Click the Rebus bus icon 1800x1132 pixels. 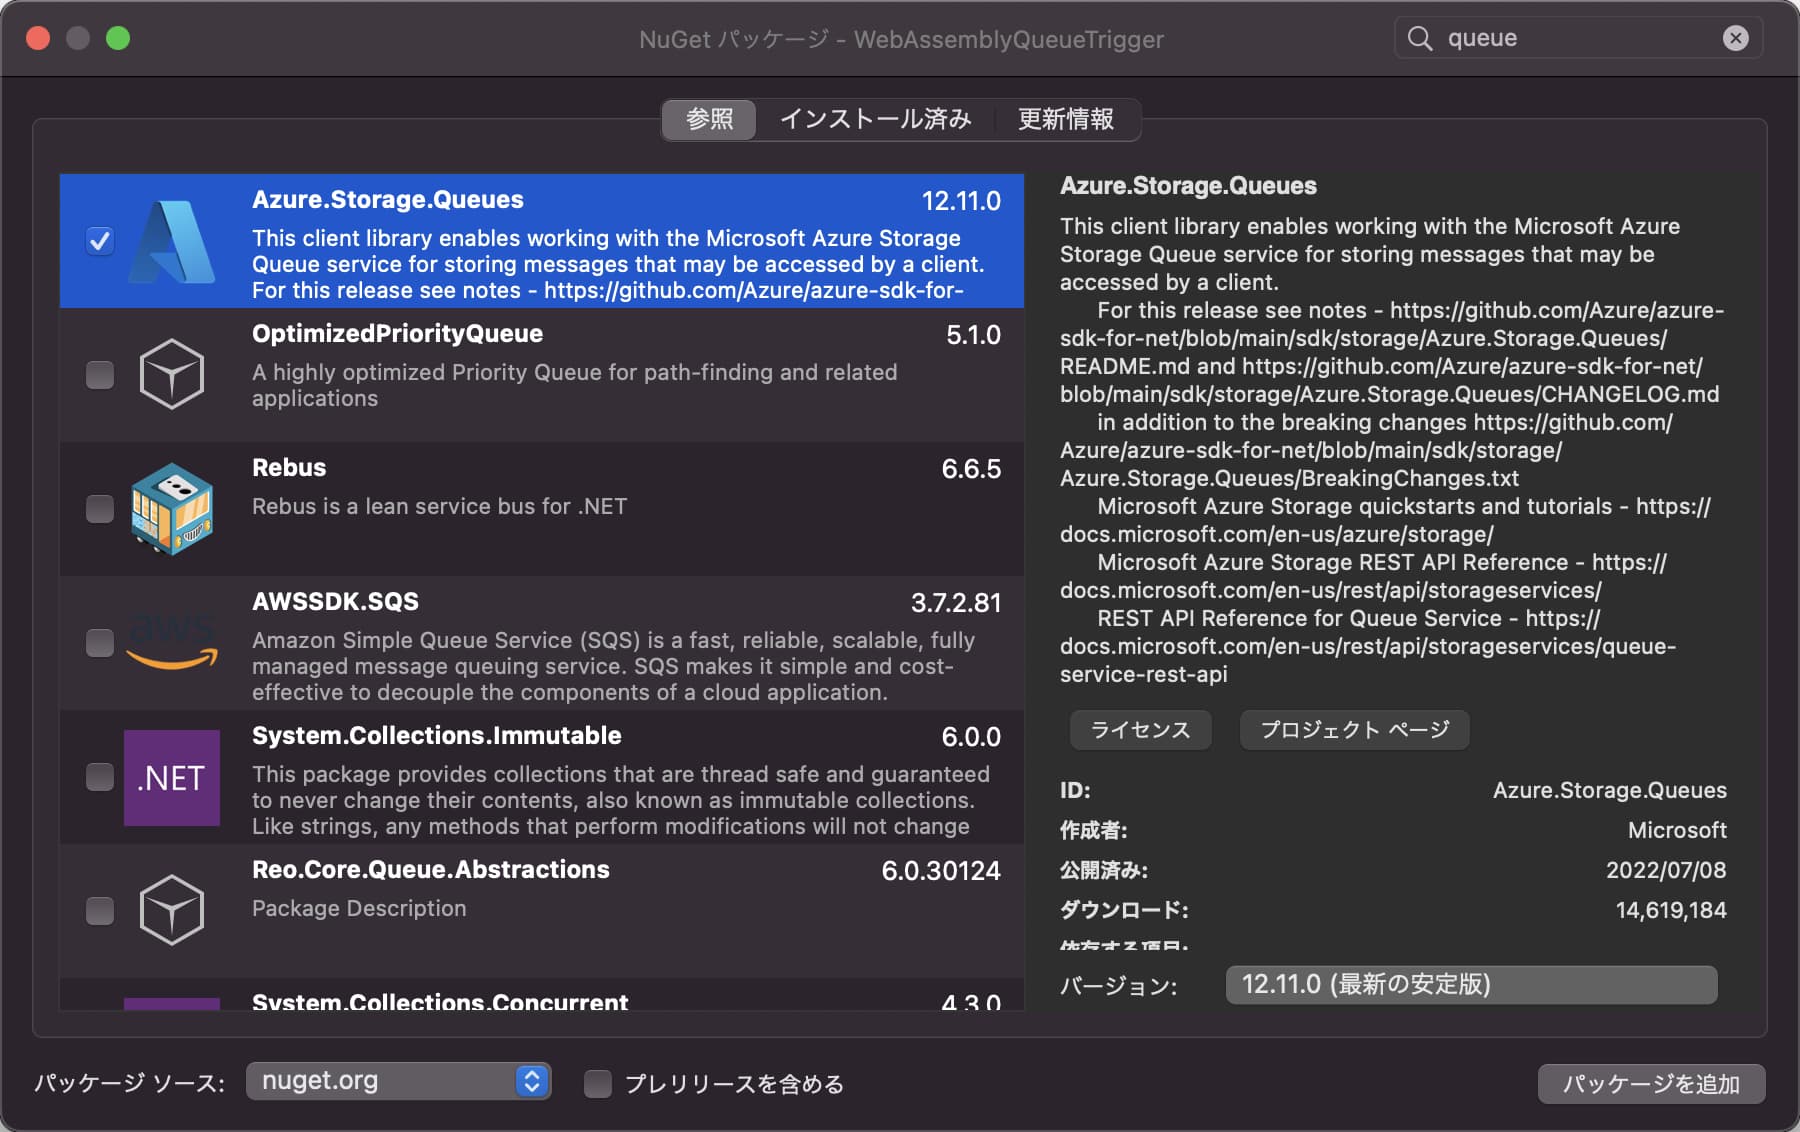click(172, 508)
